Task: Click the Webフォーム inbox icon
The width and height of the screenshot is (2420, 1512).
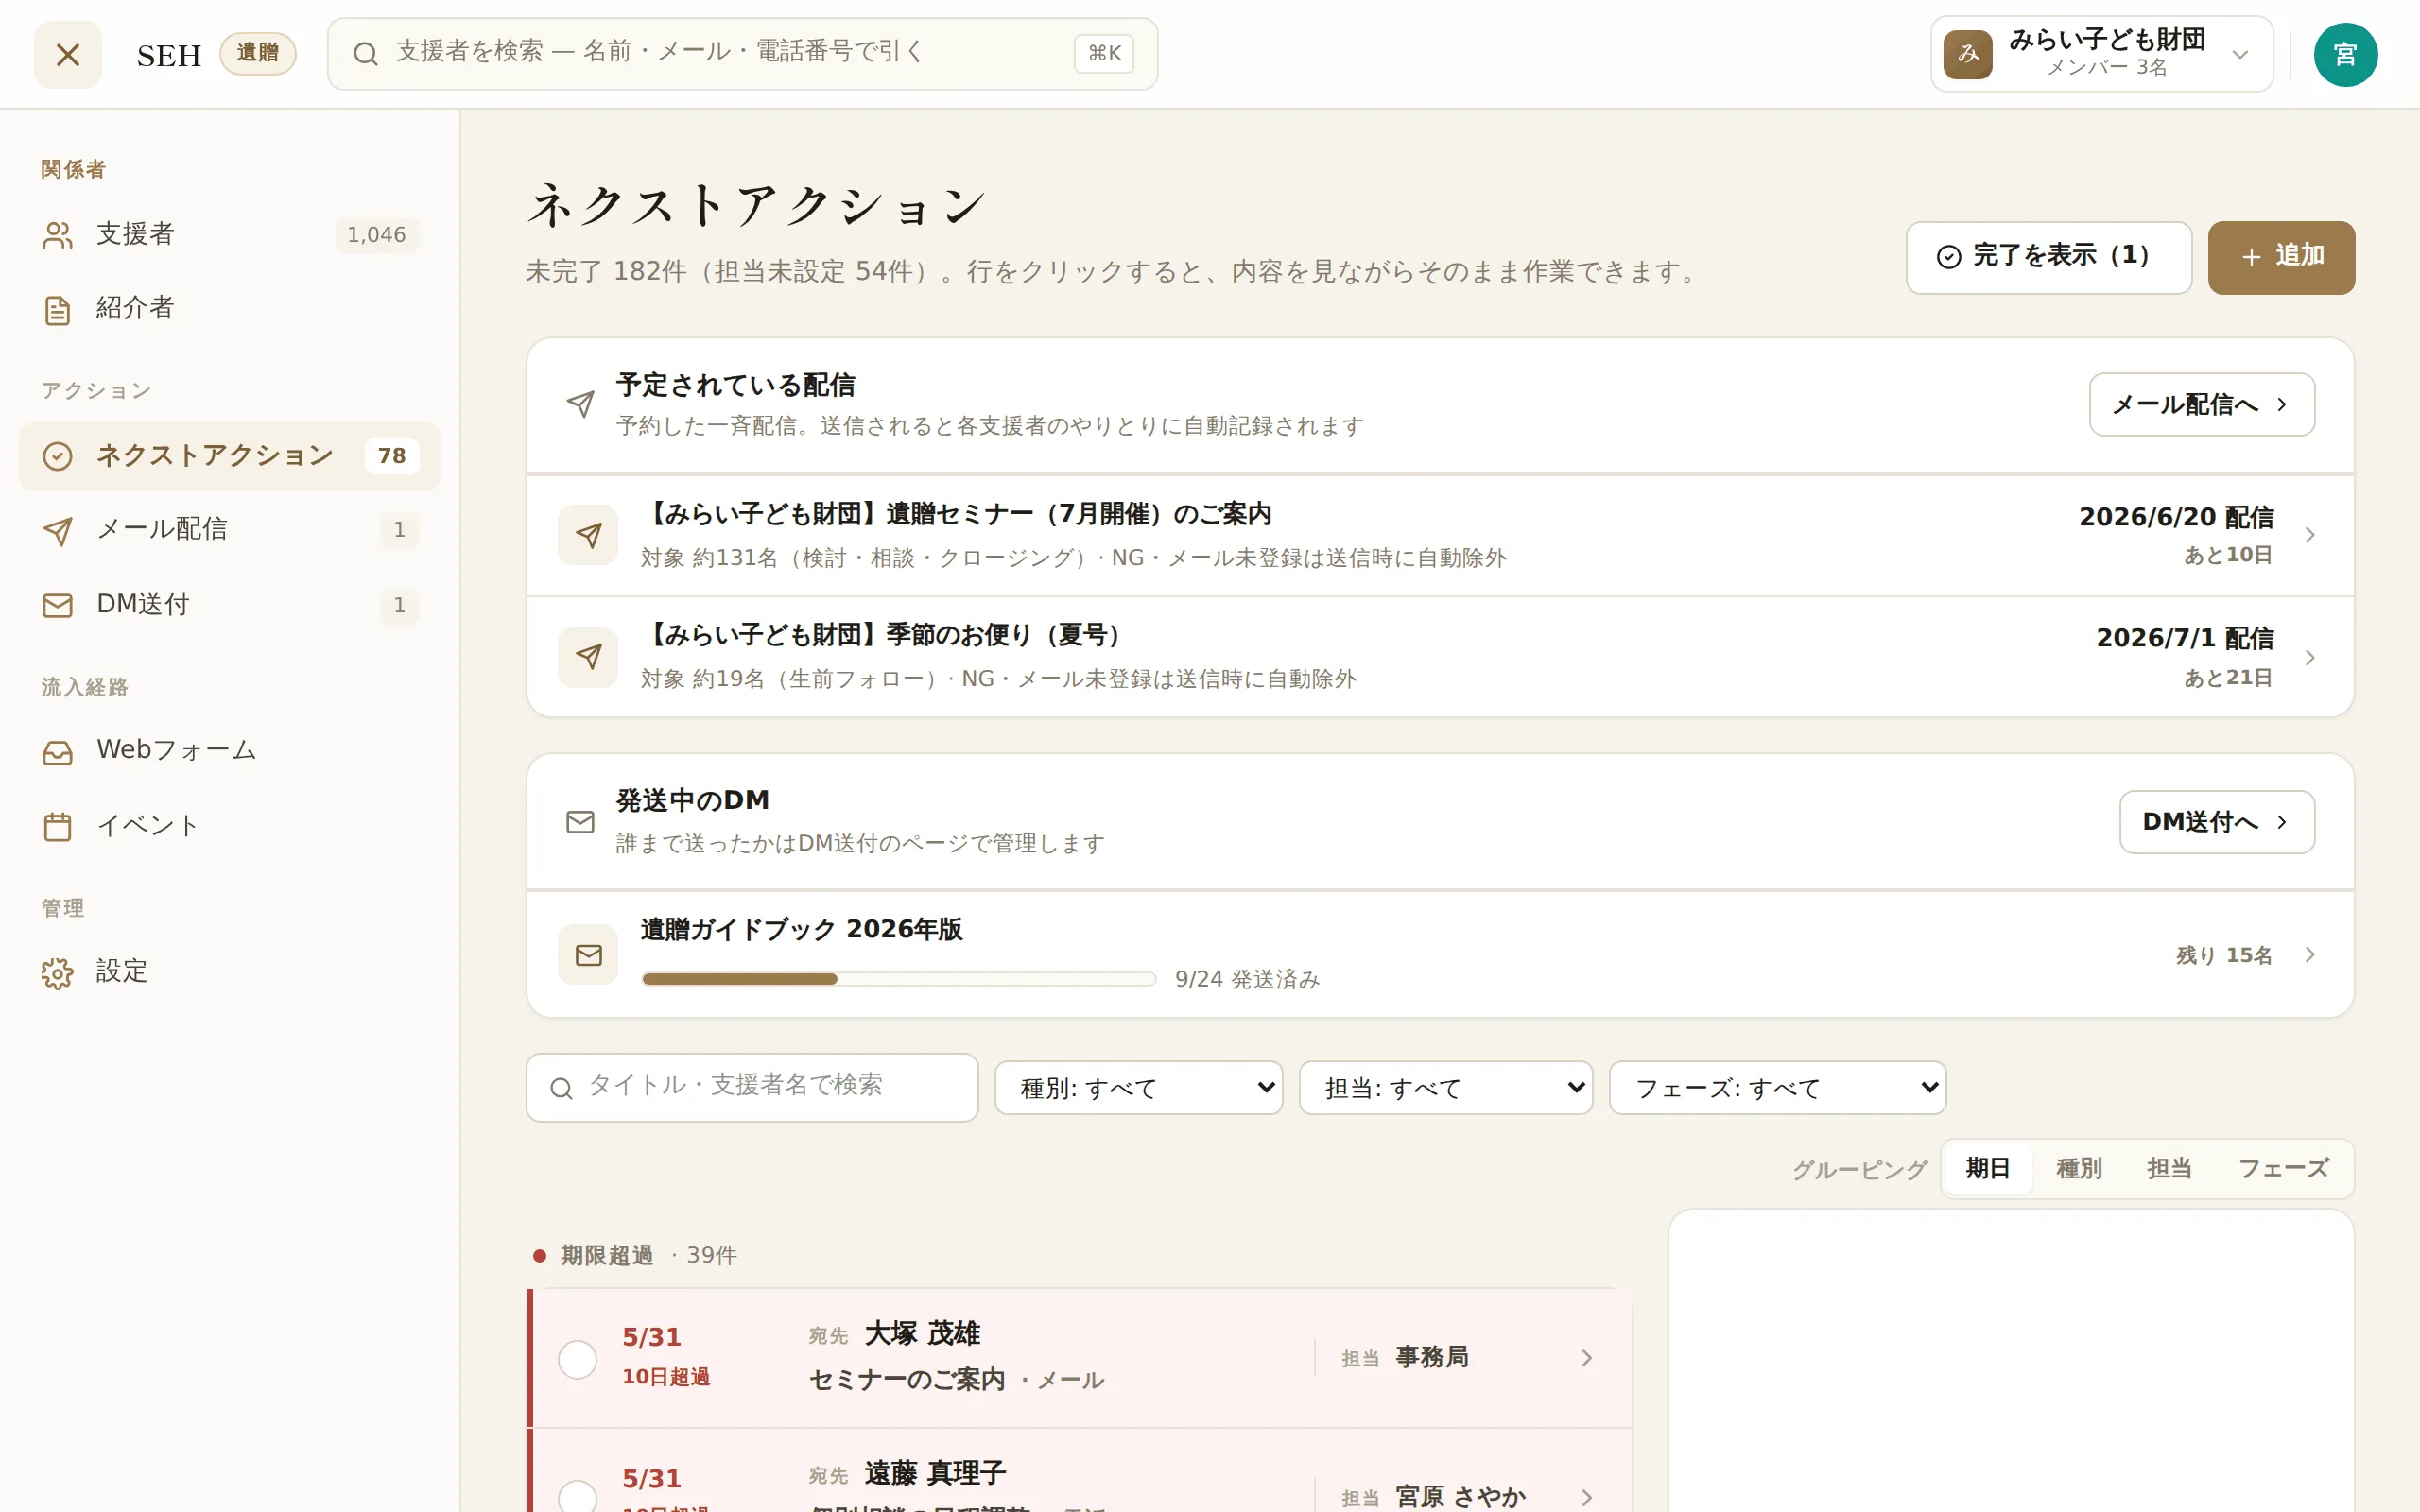Action: pyautogui.click(x=57, y=752)
